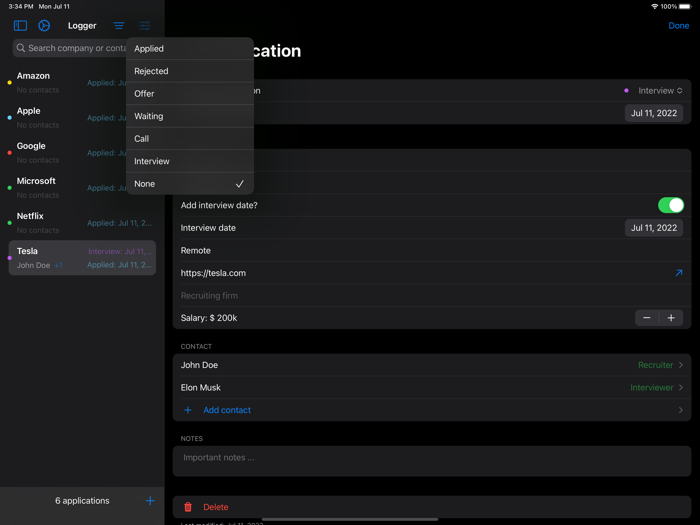Click the search magnifier icon
700x525 pixels.
[21, 48]
